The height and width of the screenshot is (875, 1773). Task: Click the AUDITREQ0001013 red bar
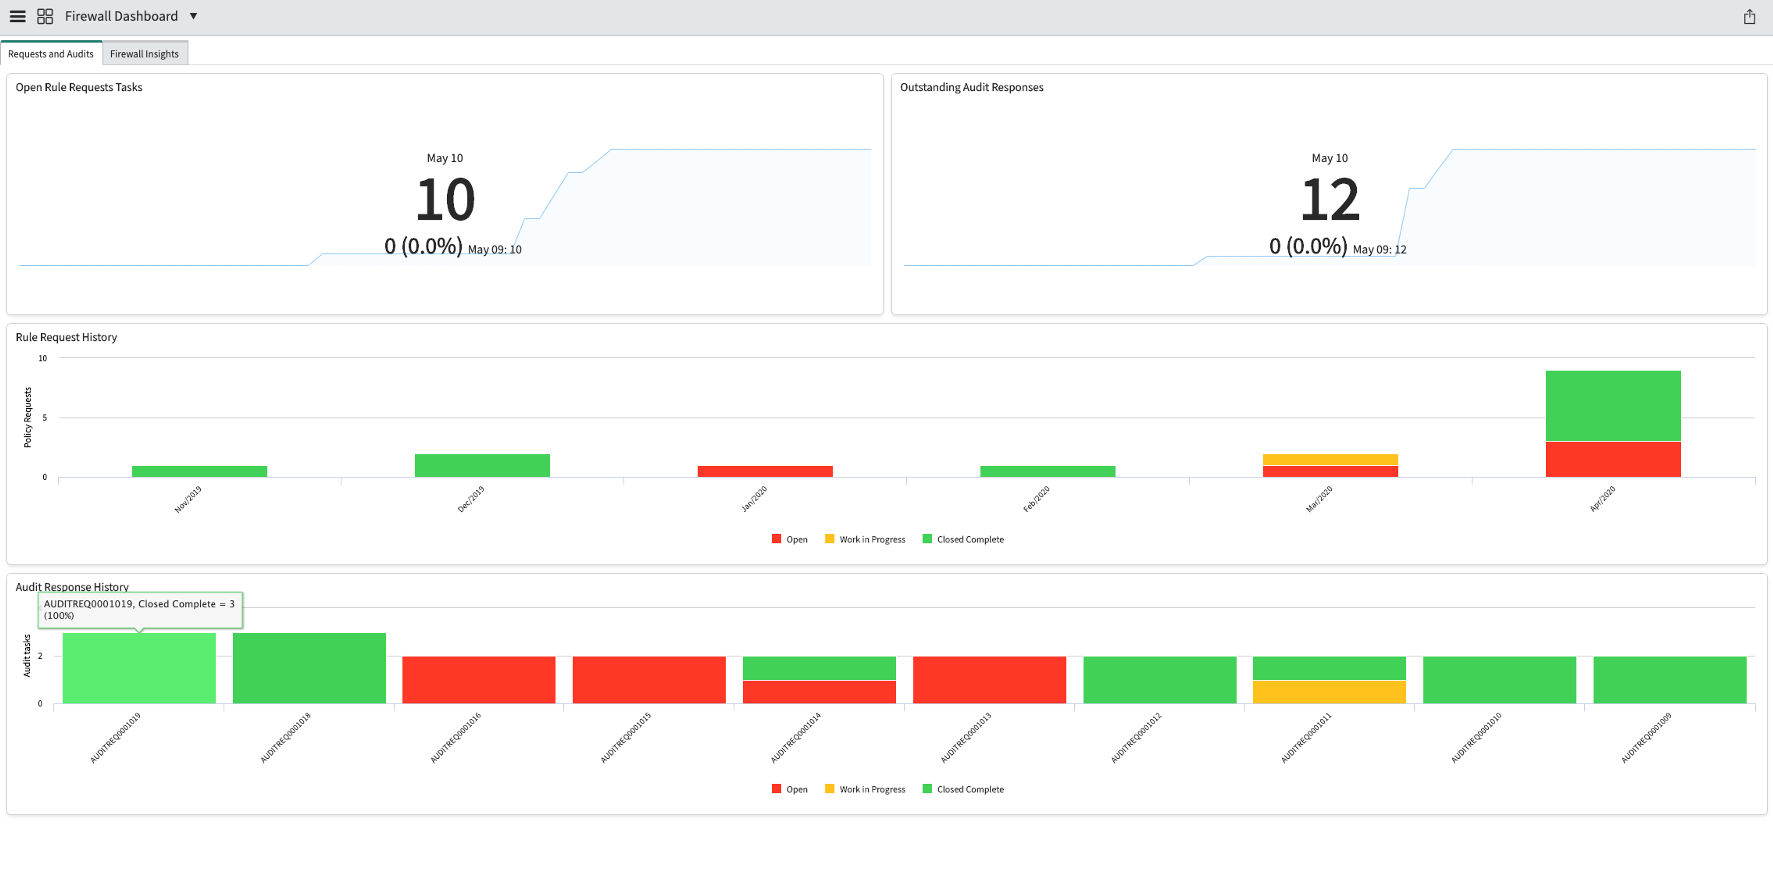point(990,680)
